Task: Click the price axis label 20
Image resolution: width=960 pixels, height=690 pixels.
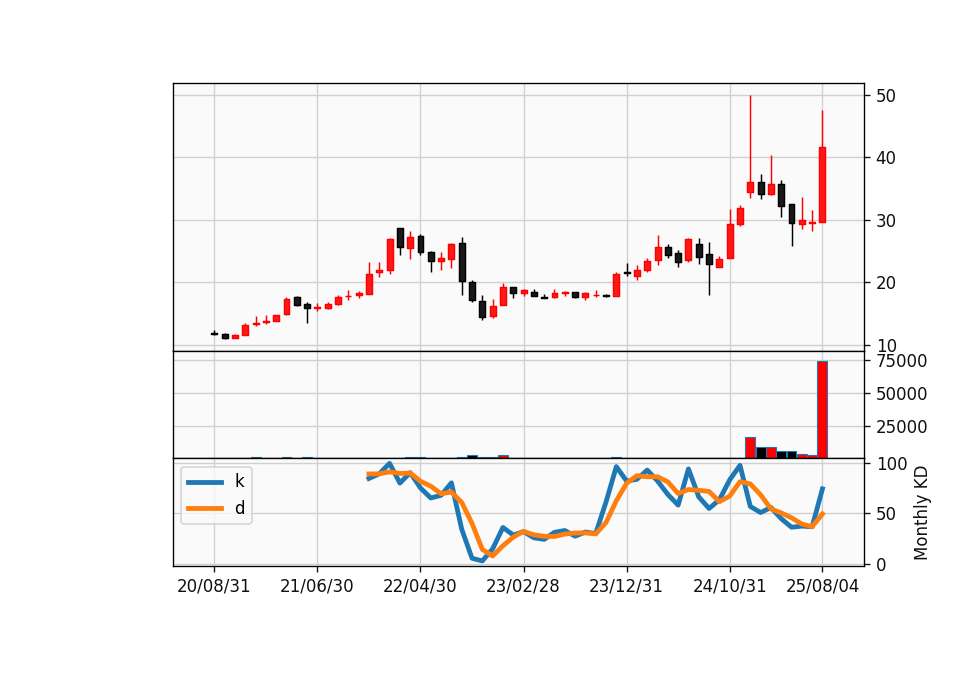Action: coord(886,283)
